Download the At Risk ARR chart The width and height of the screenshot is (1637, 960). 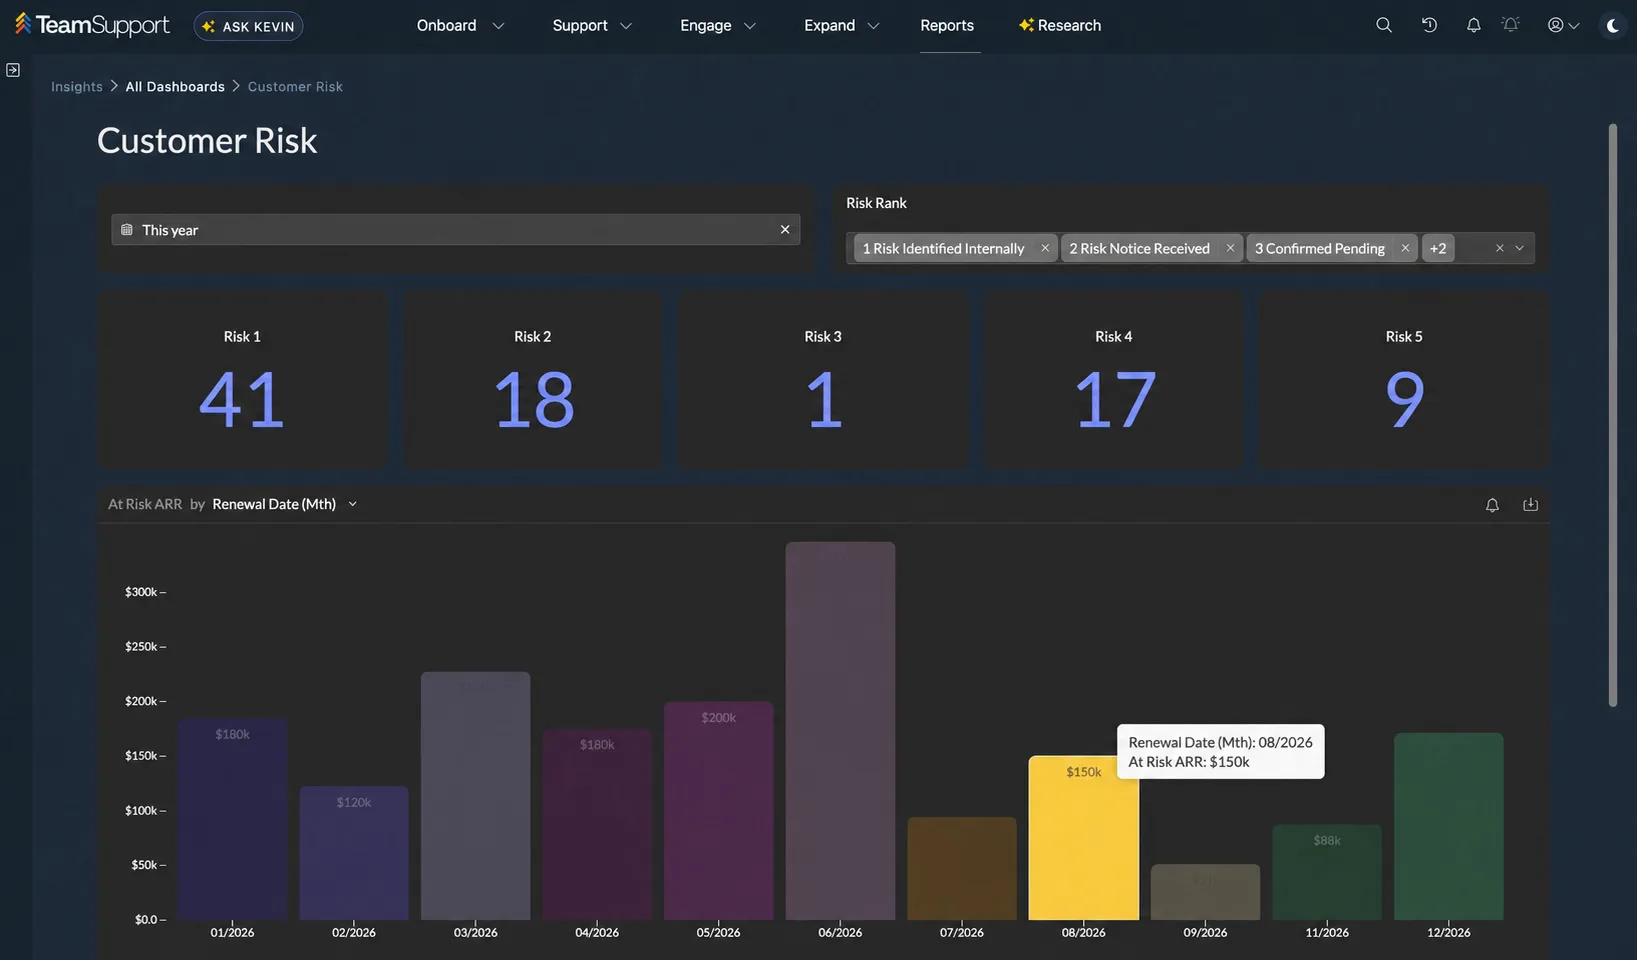click(1530, 505)
